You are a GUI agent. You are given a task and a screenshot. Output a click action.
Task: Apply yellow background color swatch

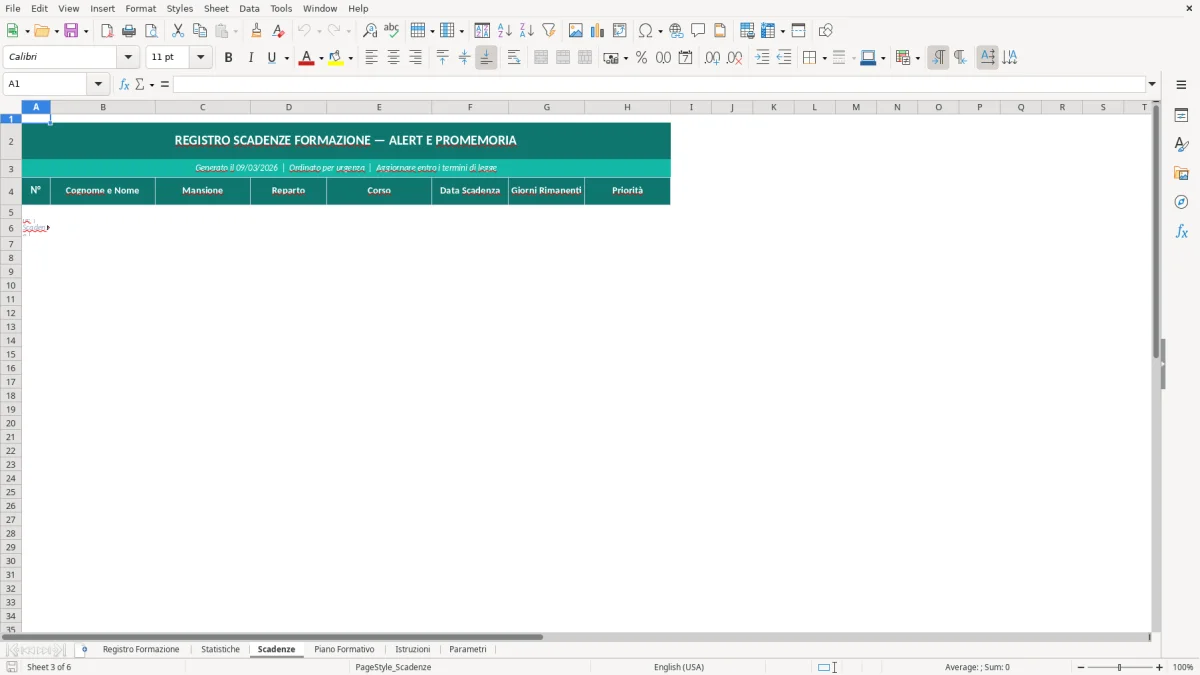click(x=336, y=58)
